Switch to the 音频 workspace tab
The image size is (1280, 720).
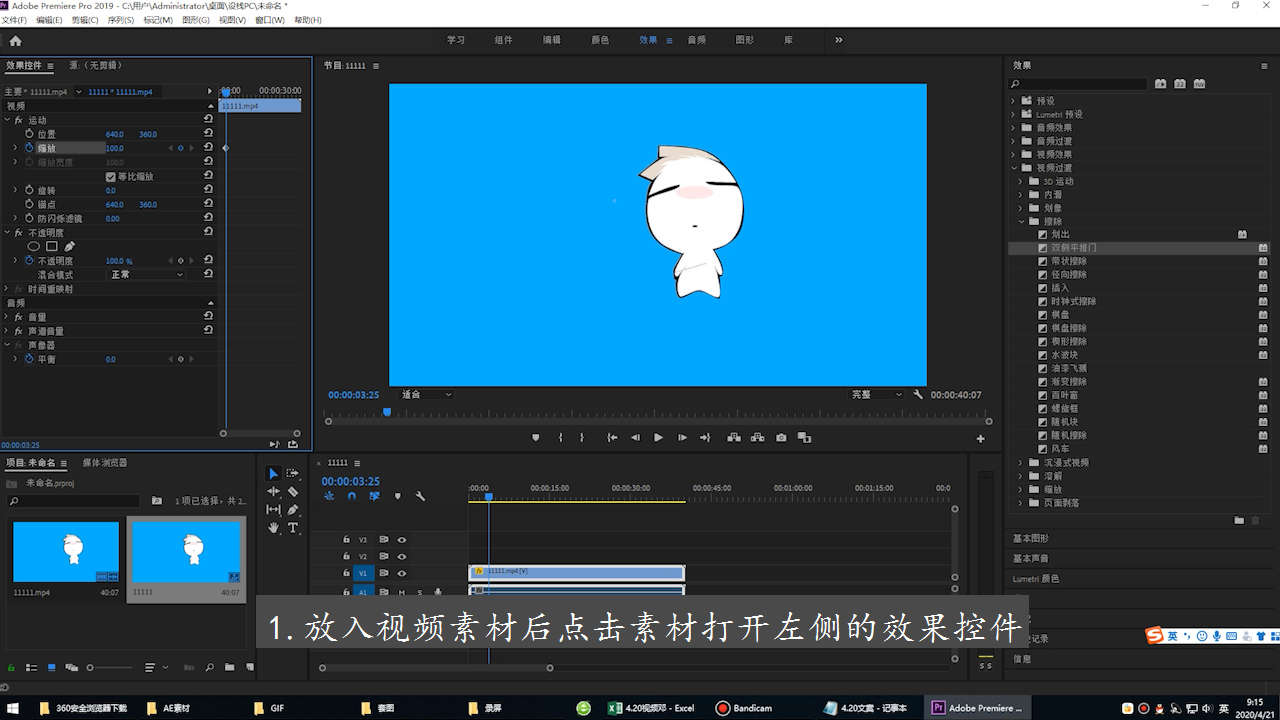tap(697, 40)
